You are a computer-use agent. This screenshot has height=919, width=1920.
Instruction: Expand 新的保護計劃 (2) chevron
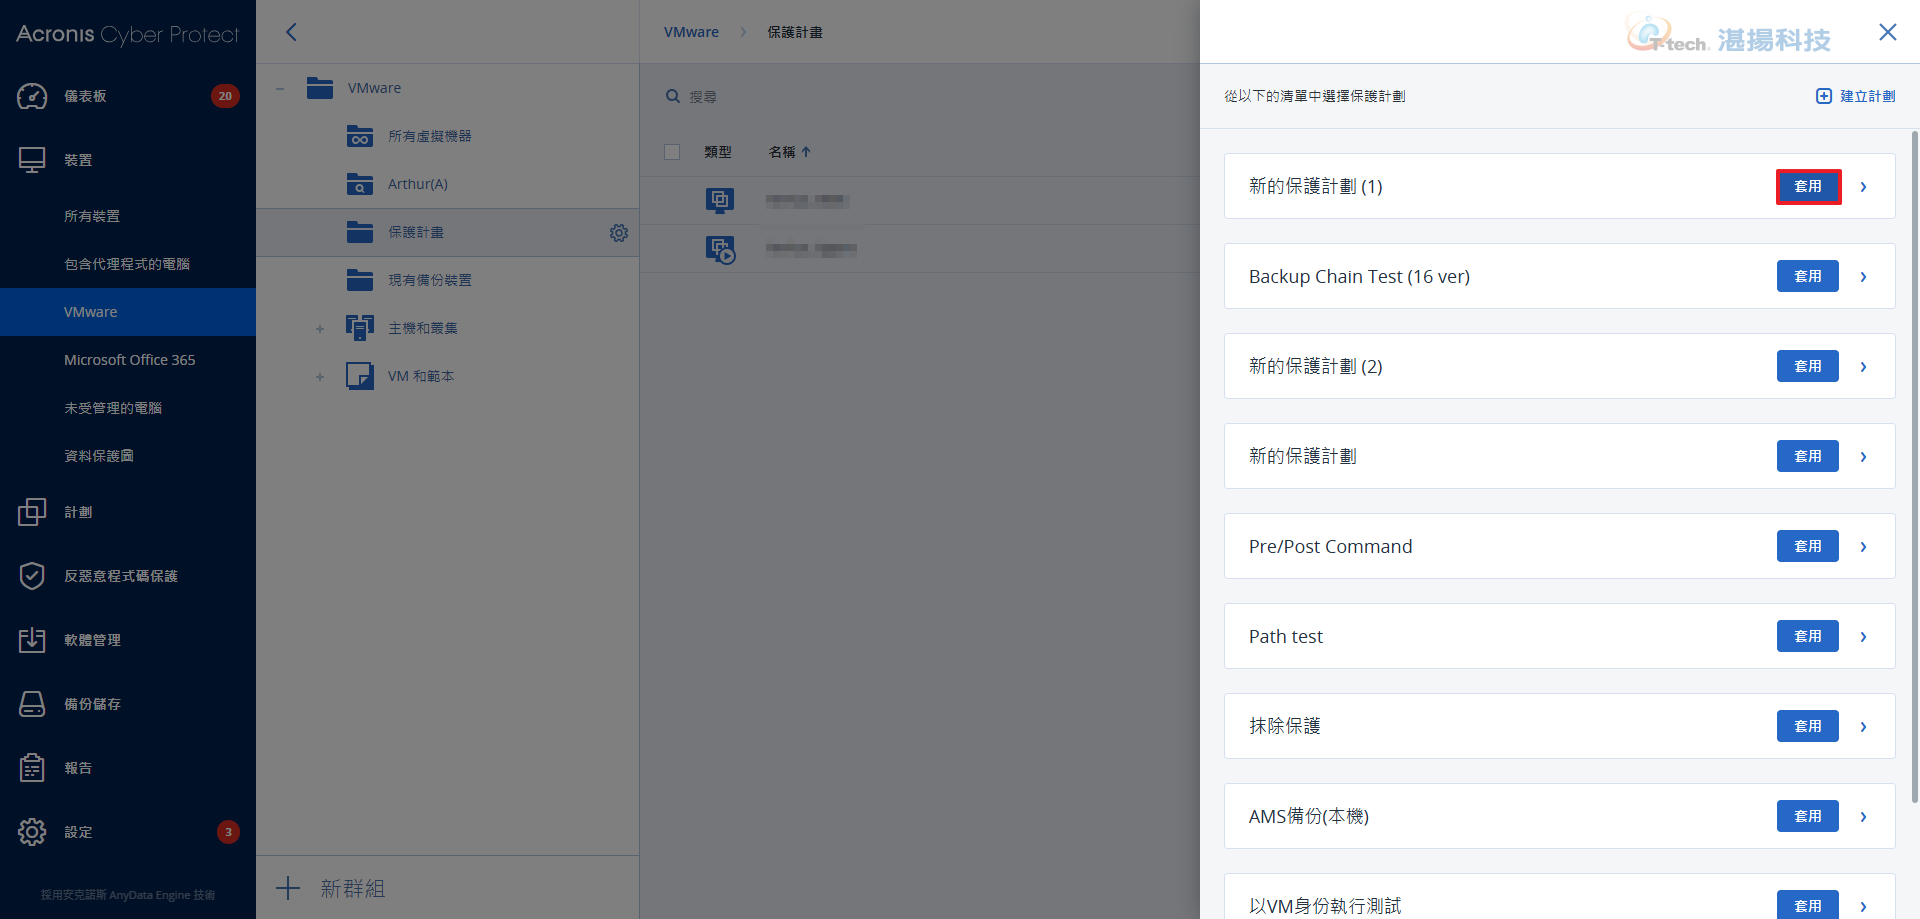[1864, 367]
